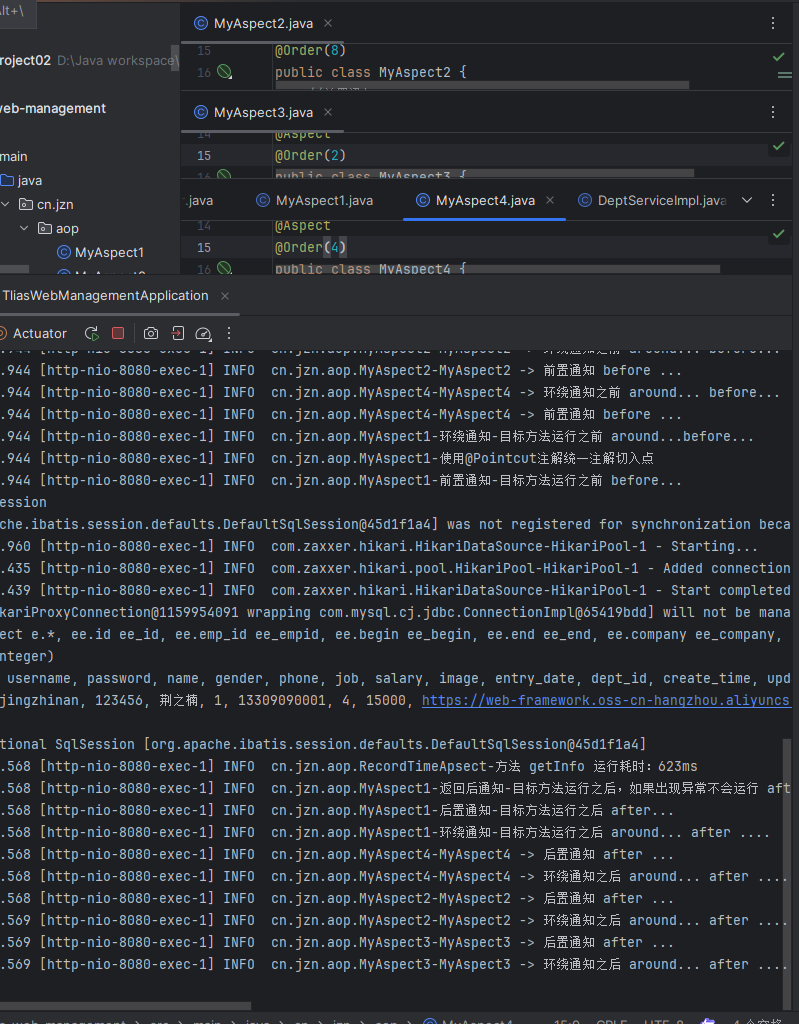Image resolution: width=799 pixels, height=1024 pixels.
Task: Click line number 15 in the MyAspect3 editor
Action: coord(204,155)
